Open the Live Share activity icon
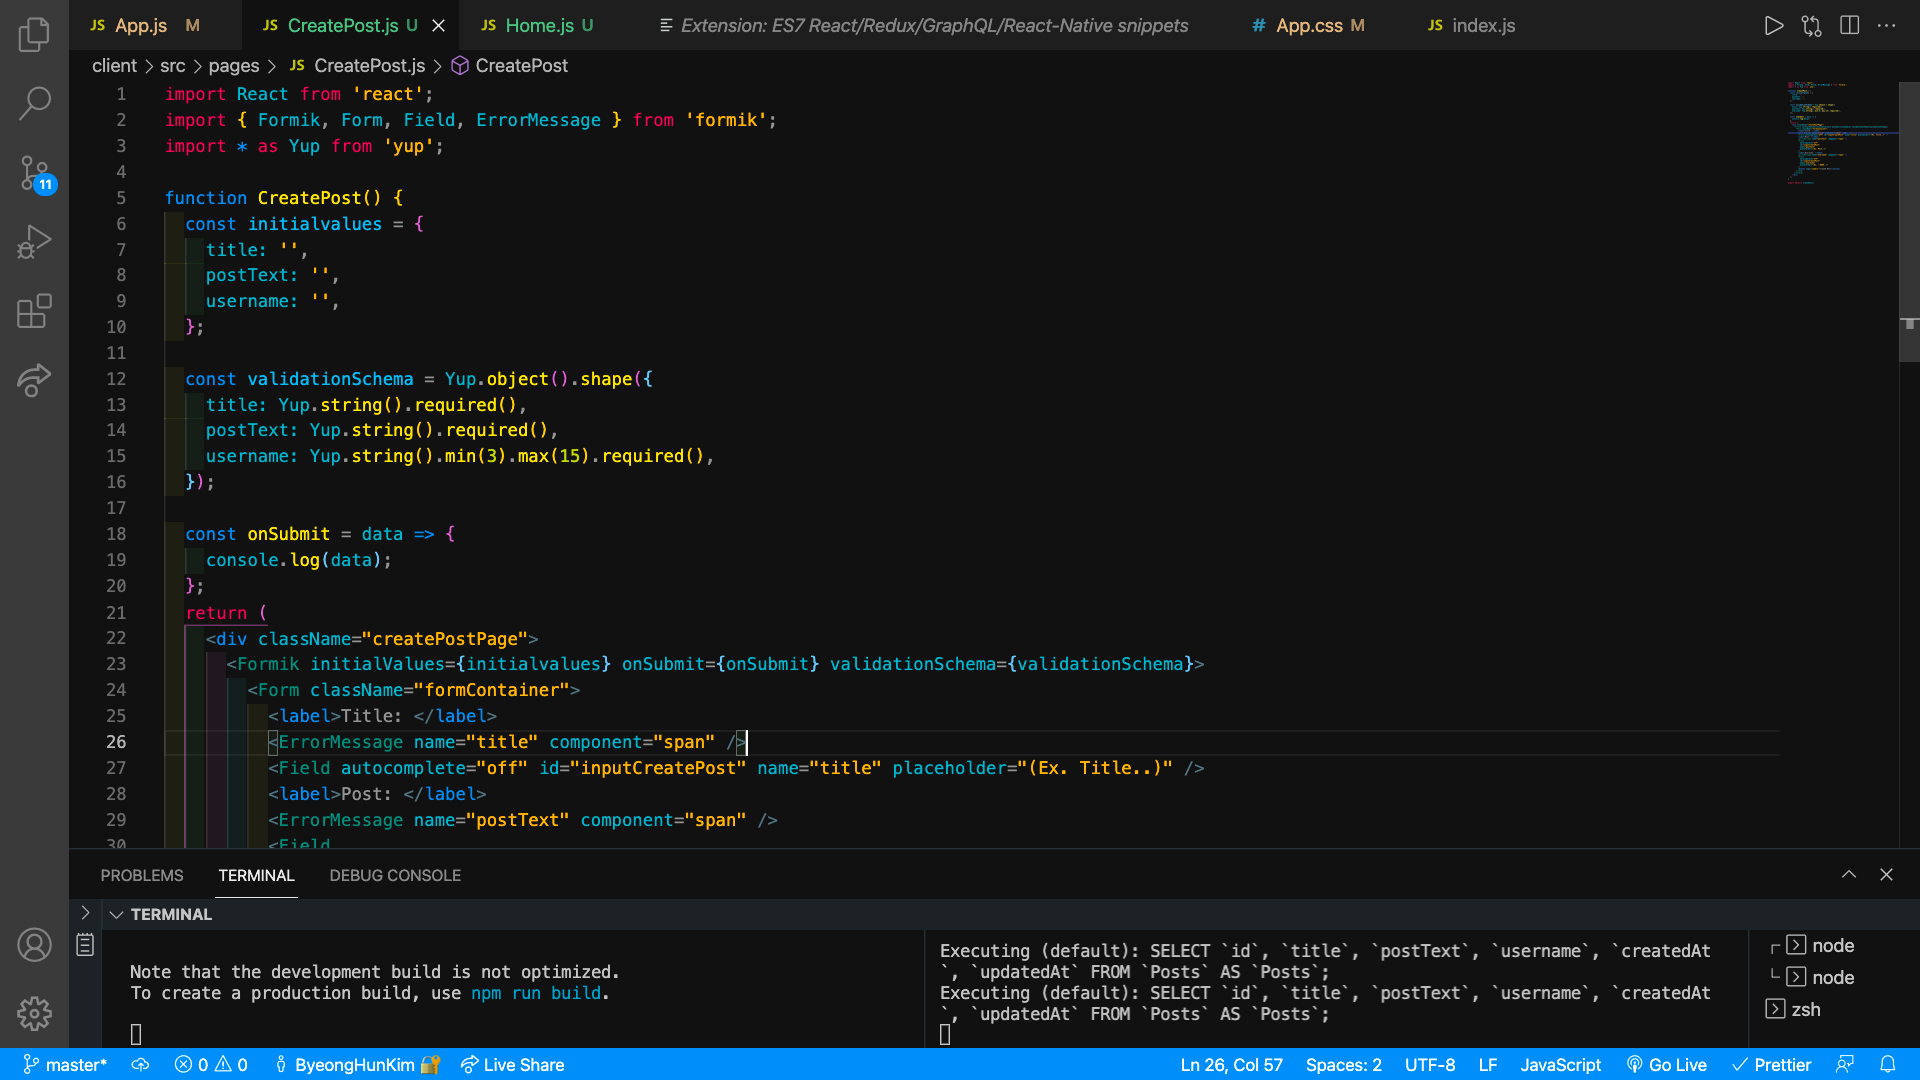The height and width of the screenshot is (1080, 1920). pyautogui.click(x=34, y=380)
